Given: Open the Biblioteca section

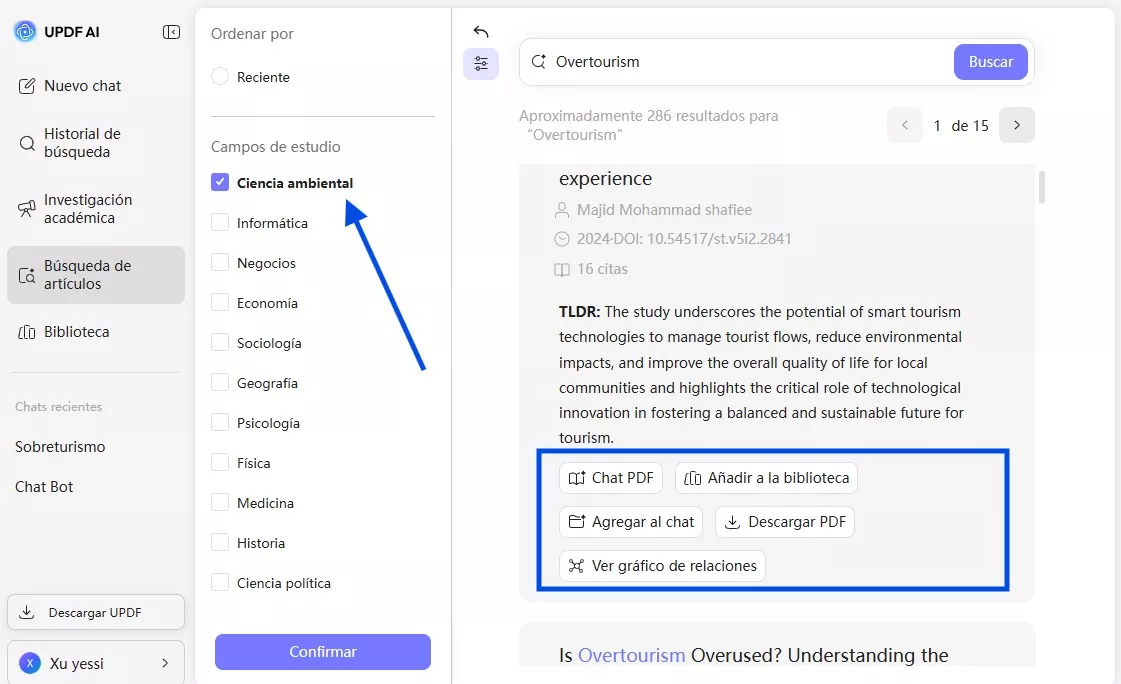Looking at the screenshot, I should [76, 332].
